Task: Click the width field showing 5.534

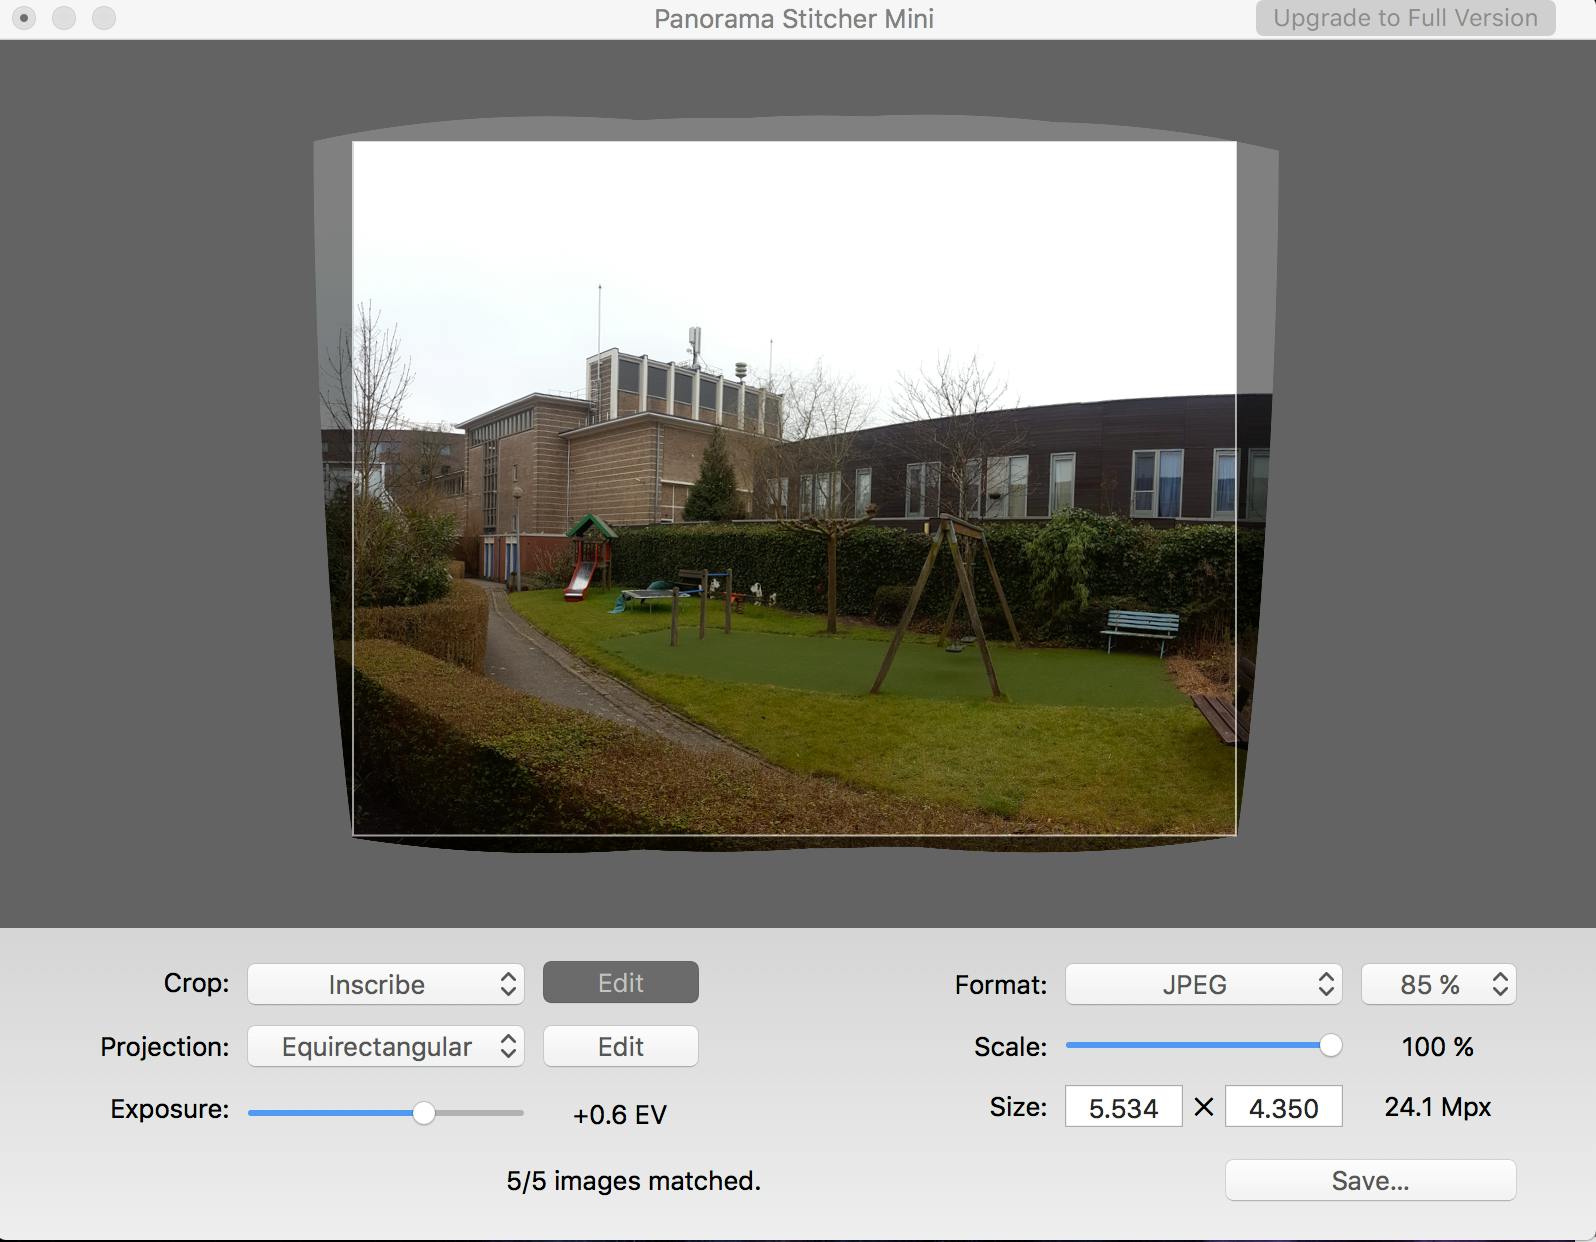Action: tap(1124, 1107)
